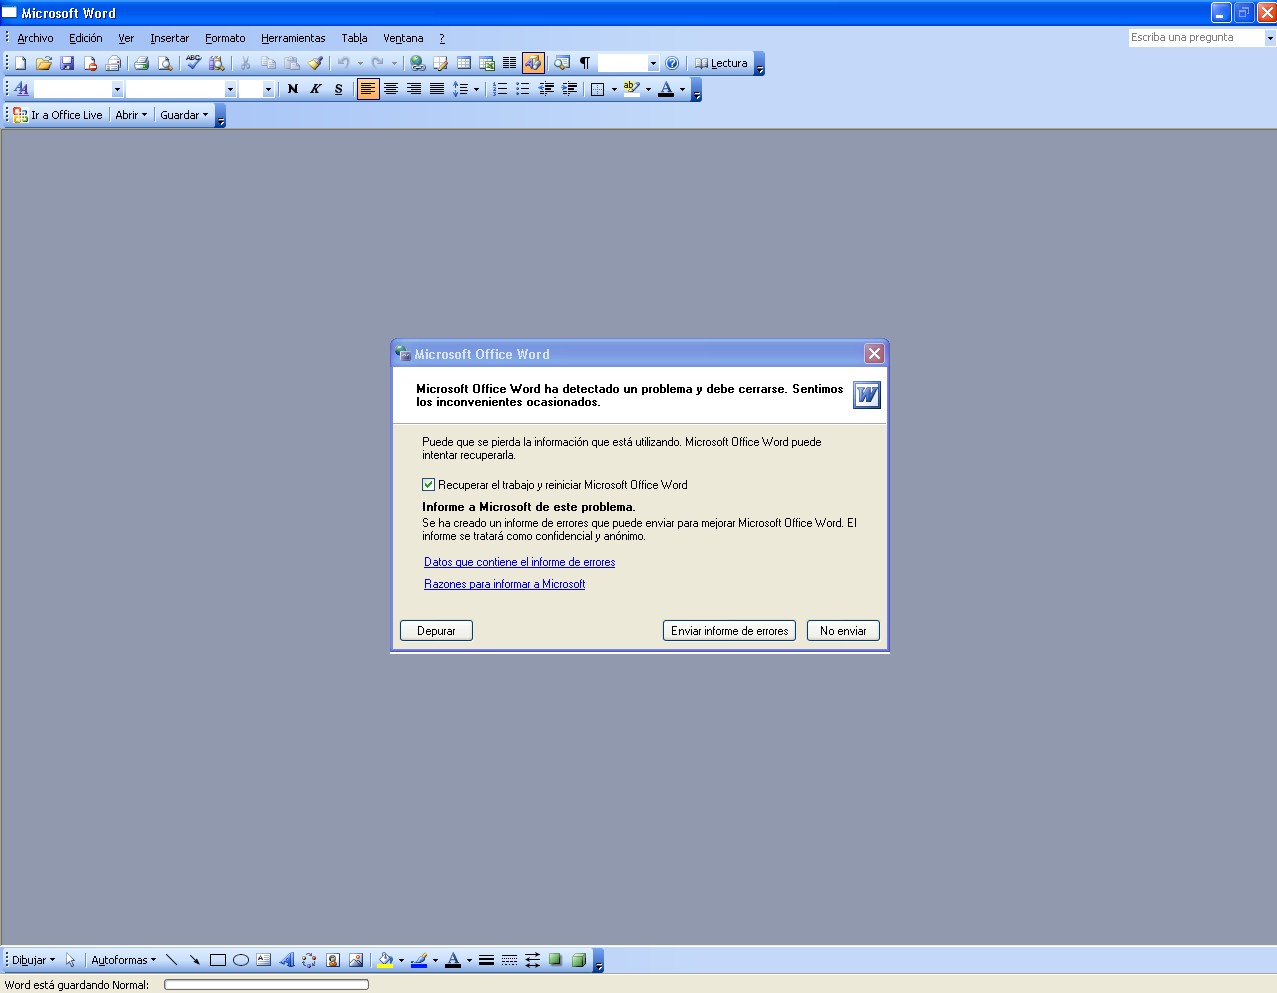Click the New blank document icon

[21, 63]
